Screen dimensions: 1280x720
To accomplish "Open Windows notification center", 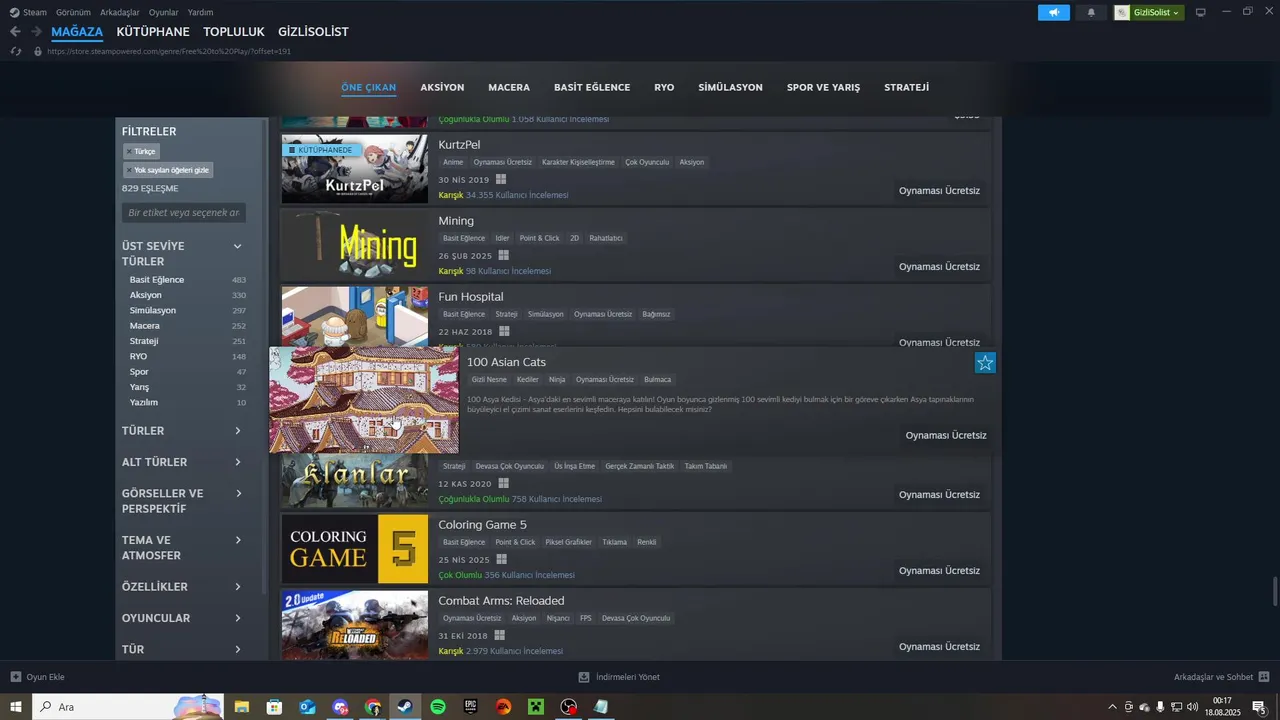I will click(1259, 707).
